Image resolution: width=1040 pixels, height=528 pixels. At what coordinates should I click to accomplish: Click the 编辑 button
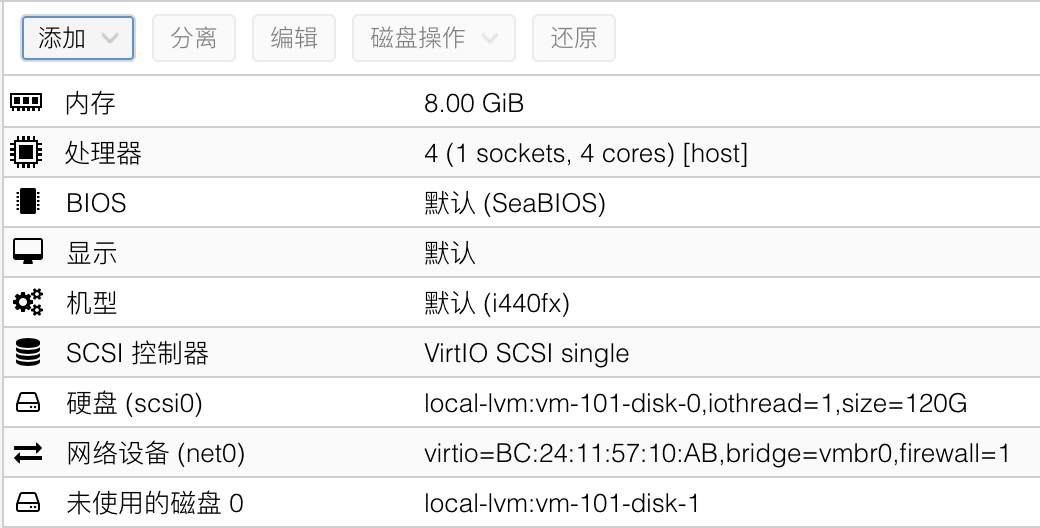[x=294, y=38]
